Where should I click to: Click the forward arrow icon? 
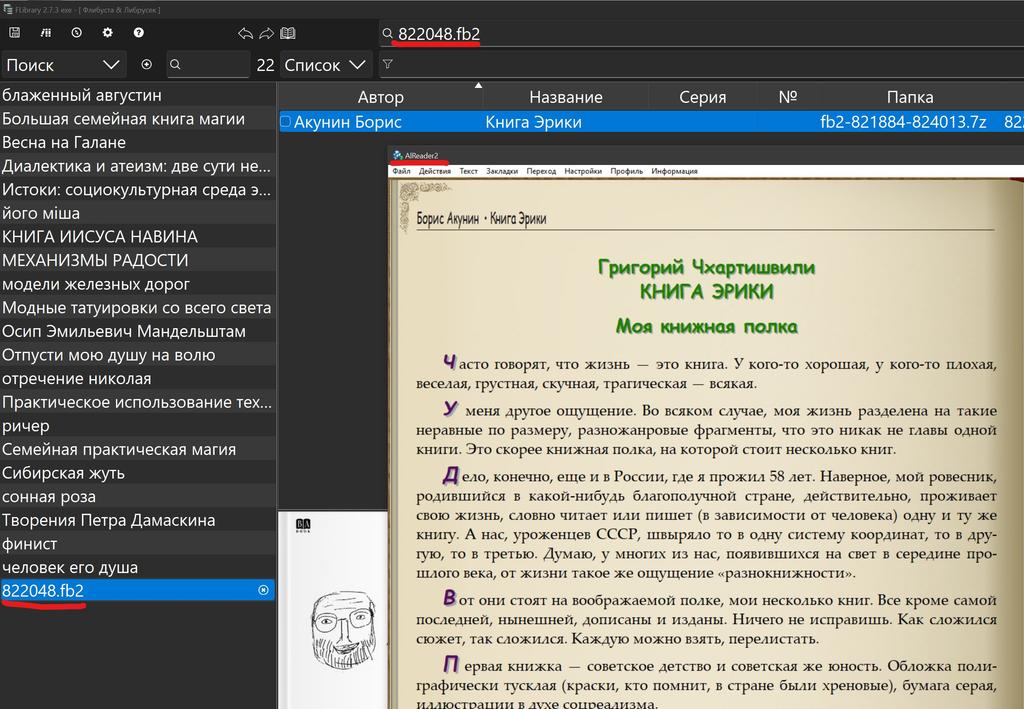[x=266, y=33]
